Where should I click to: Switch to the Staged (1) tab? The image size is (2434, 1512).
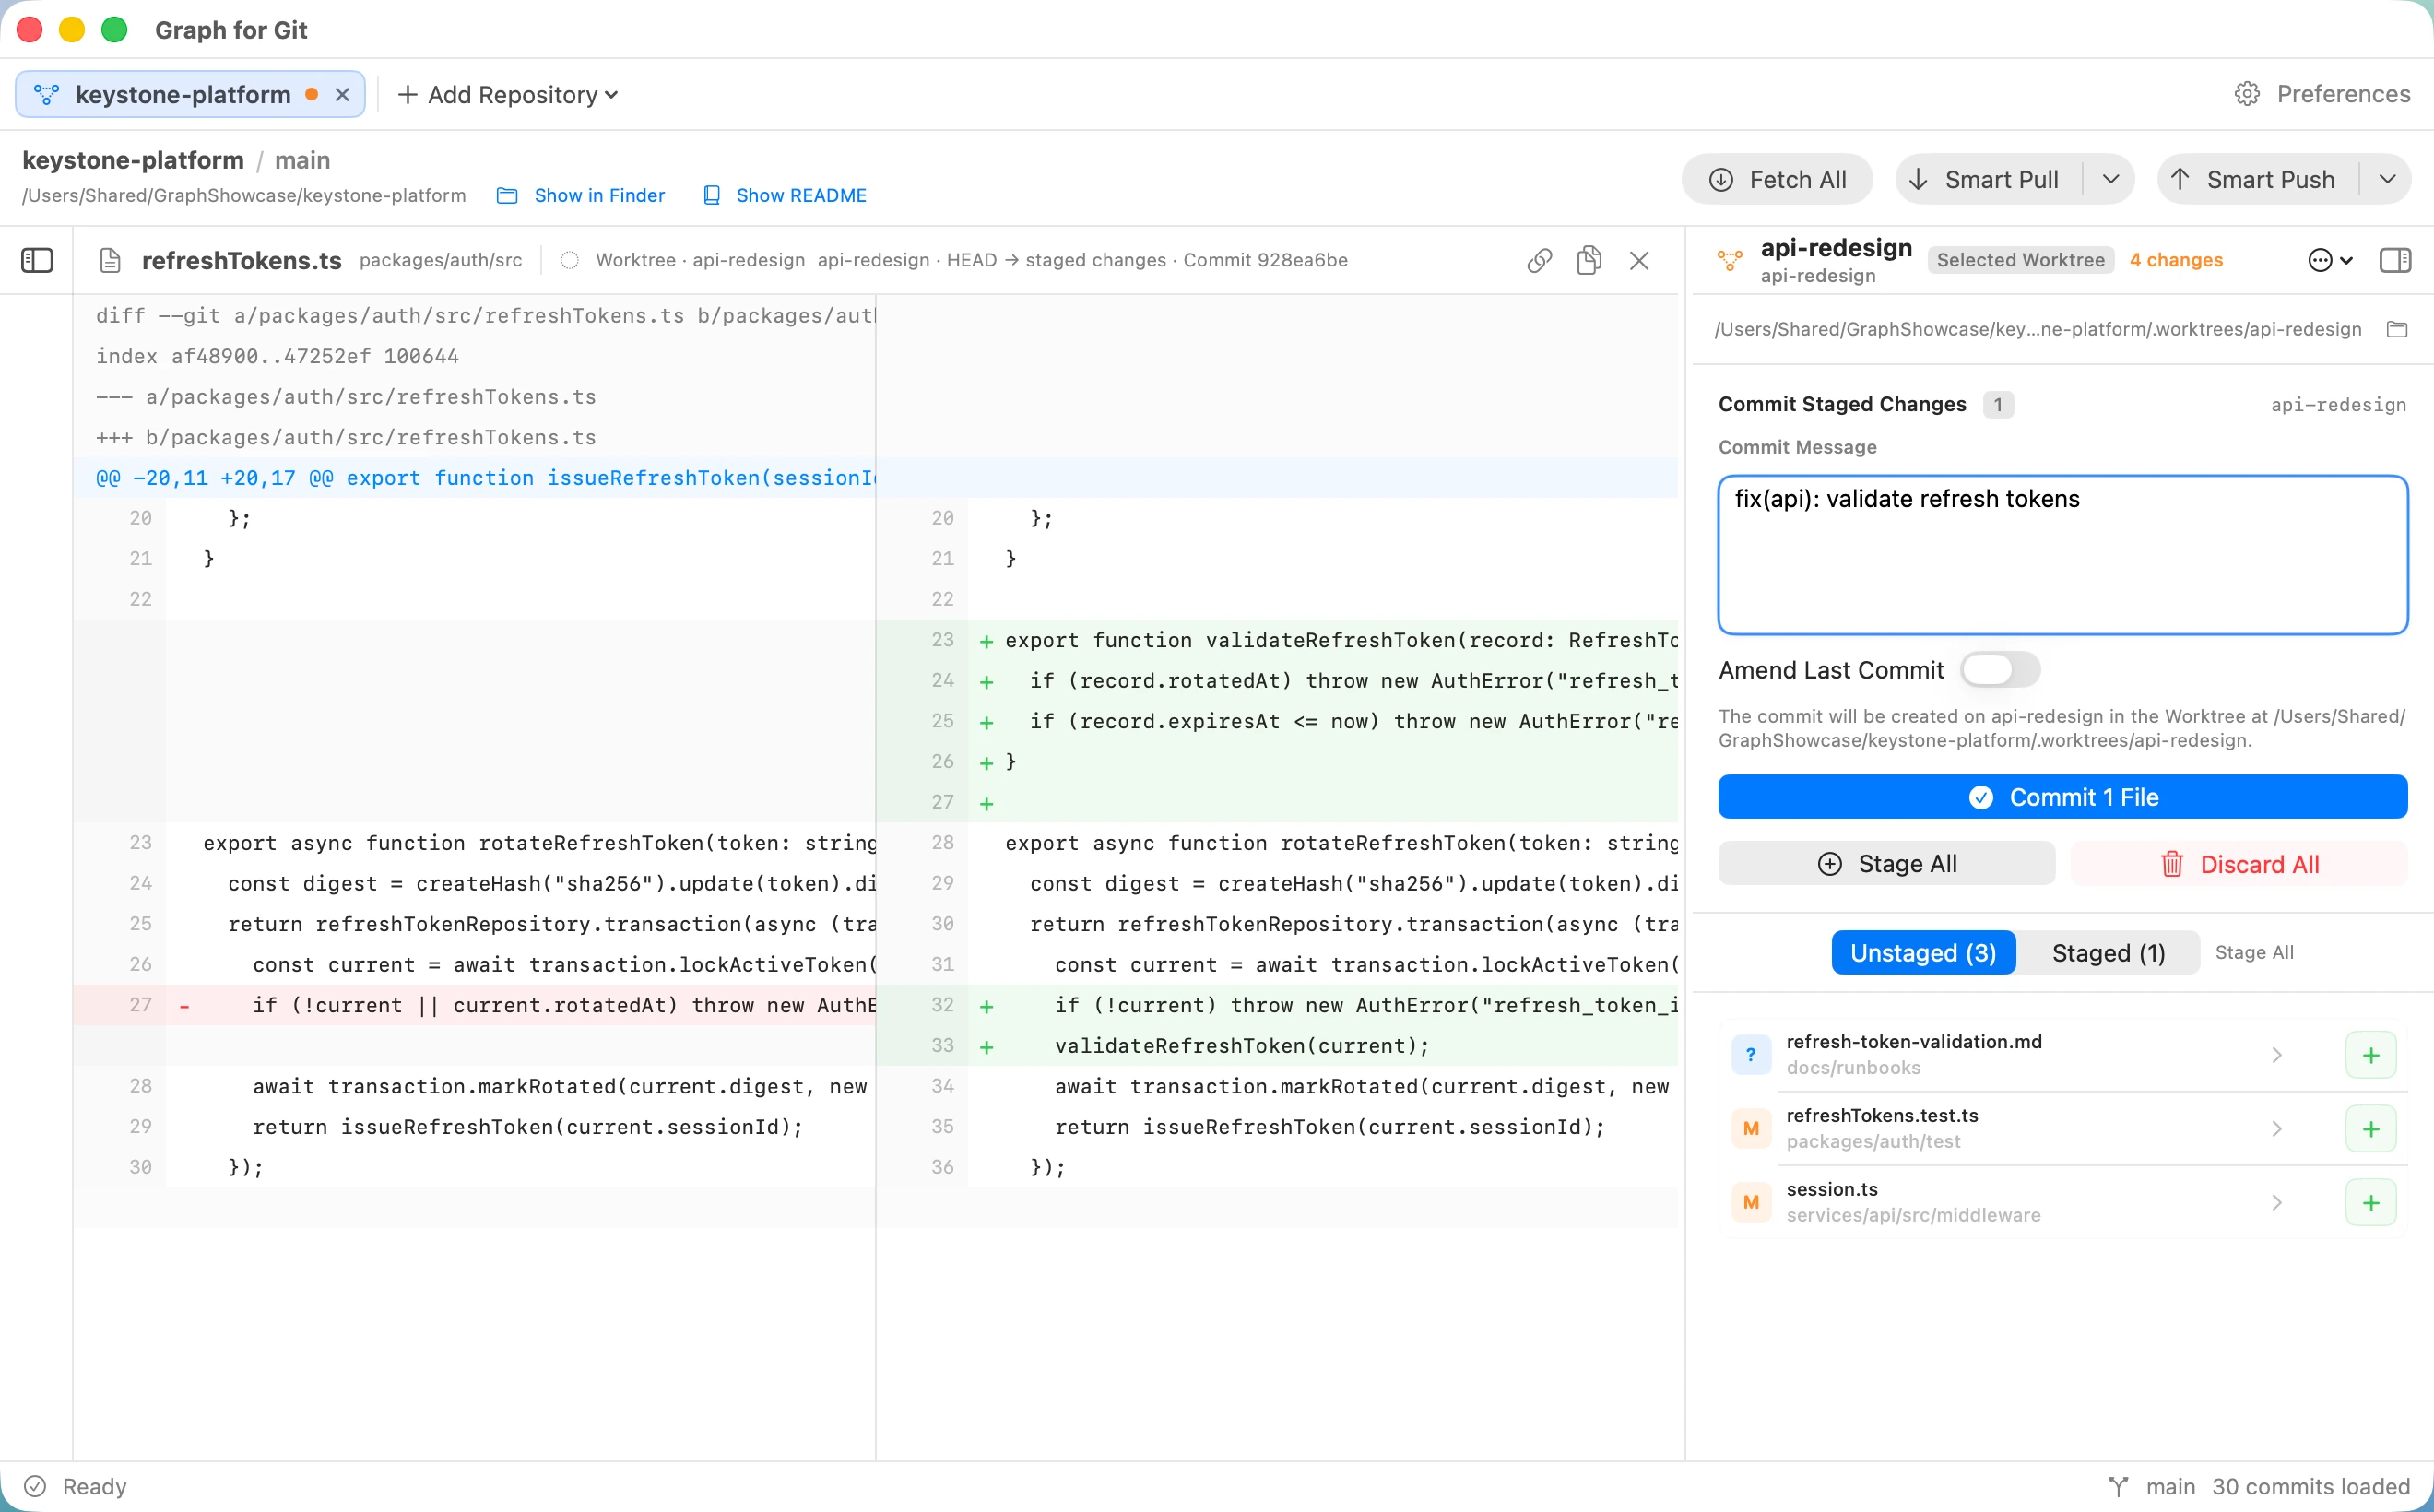(x=2107, y=953)
